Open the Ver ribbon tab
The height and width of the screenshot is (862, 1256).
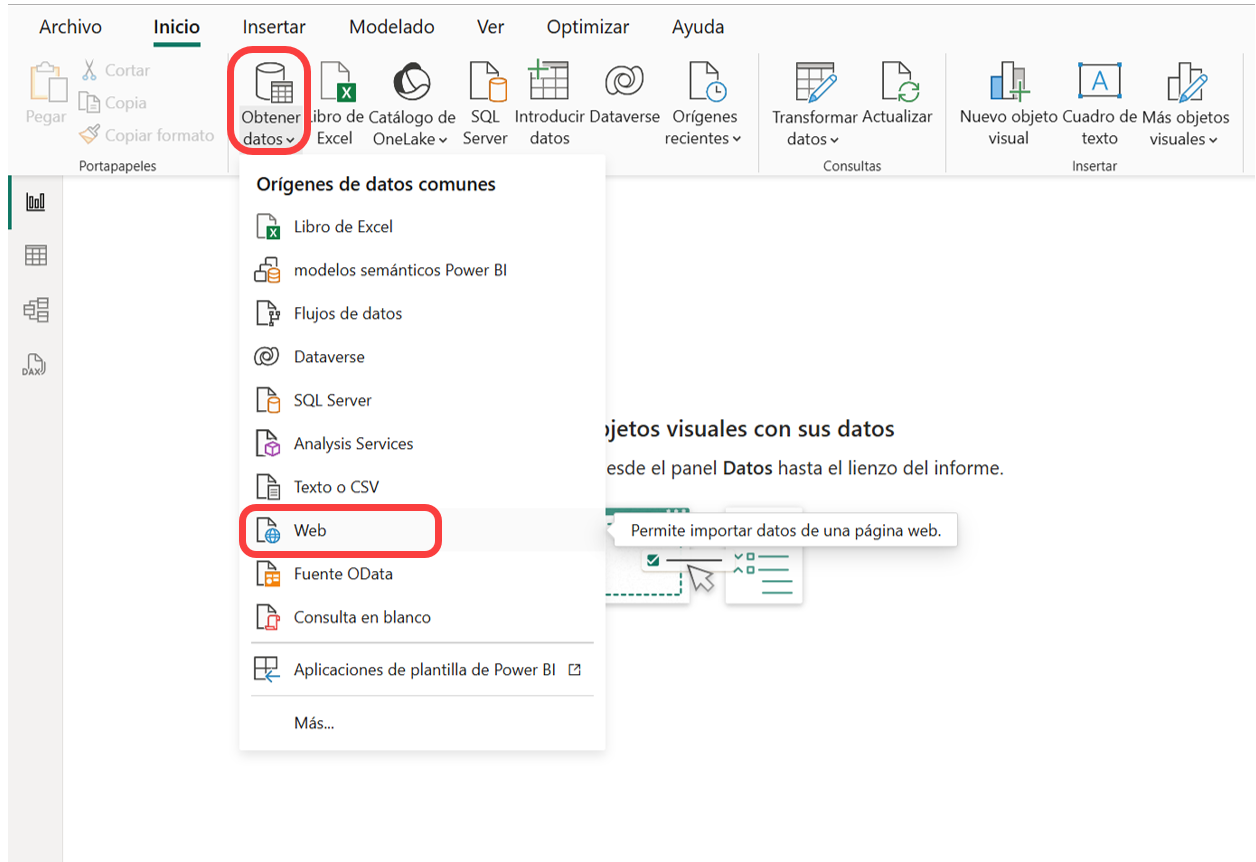pos(490,27)
